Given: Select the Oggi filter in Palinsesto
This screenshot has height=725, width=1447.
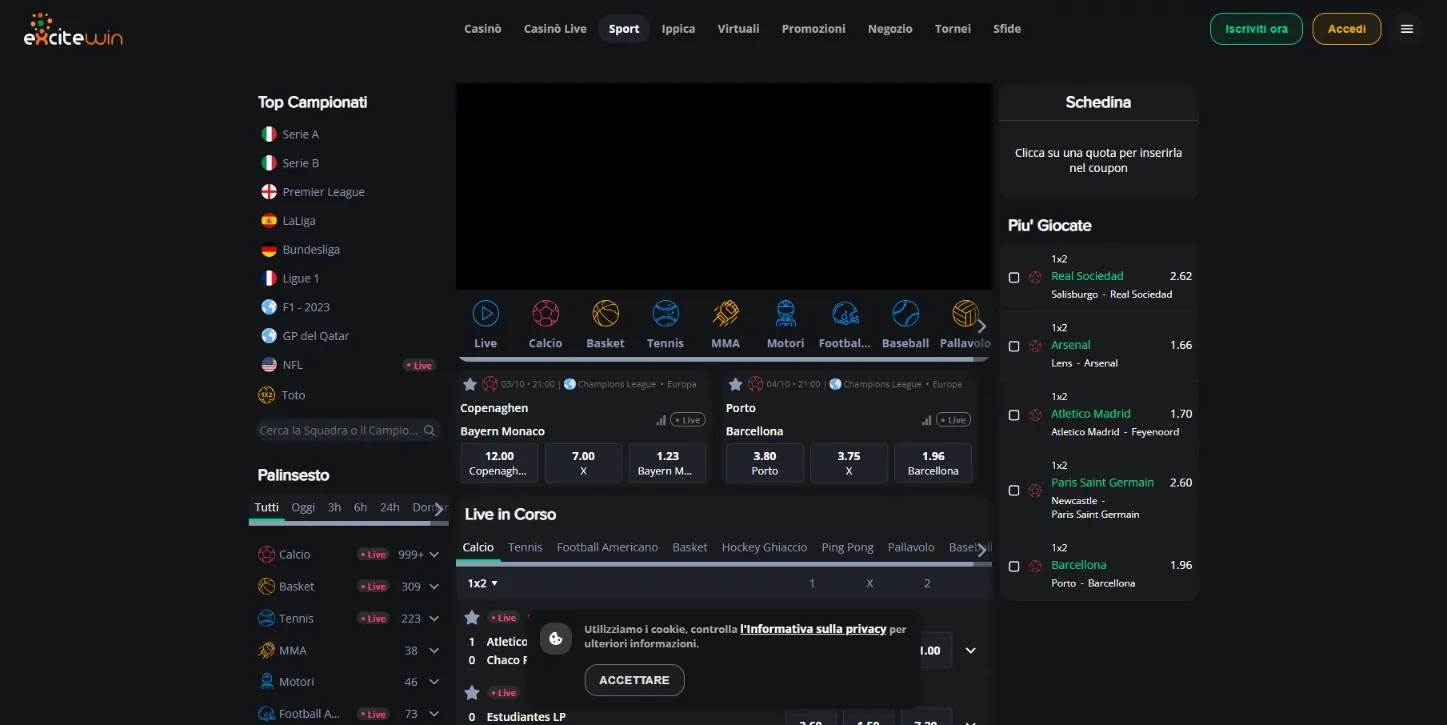Looking at the screenshot, I should (302, 507).
